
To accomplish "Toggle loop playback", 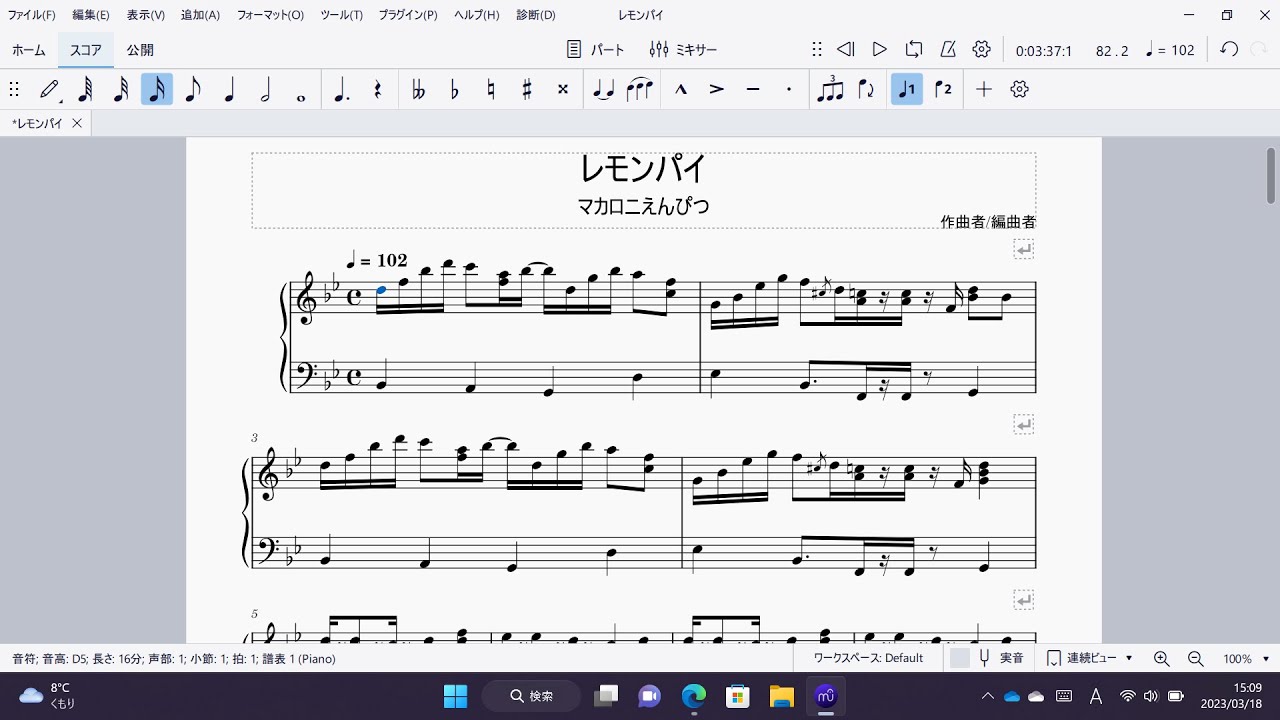I will [x=914, y=49].
